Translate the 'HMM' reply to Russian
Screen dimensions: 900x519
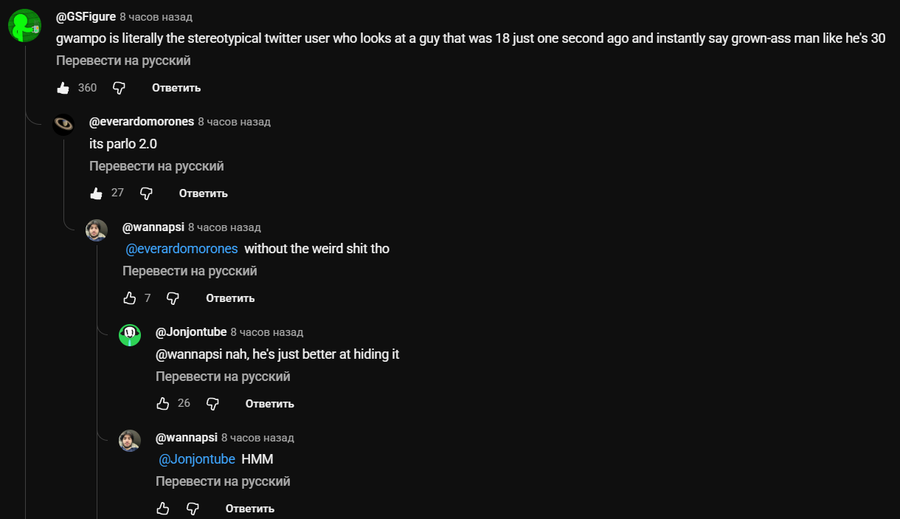tap(223, 482)
